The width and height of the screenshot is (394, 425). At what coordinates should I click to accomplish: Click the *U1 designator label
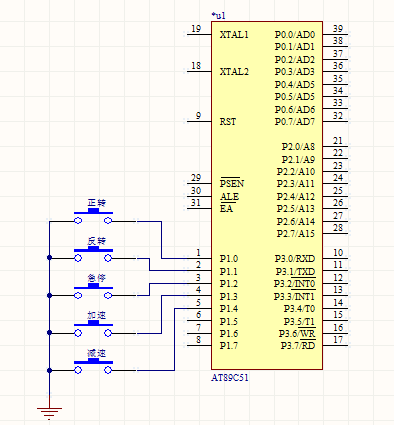[219, 16]
